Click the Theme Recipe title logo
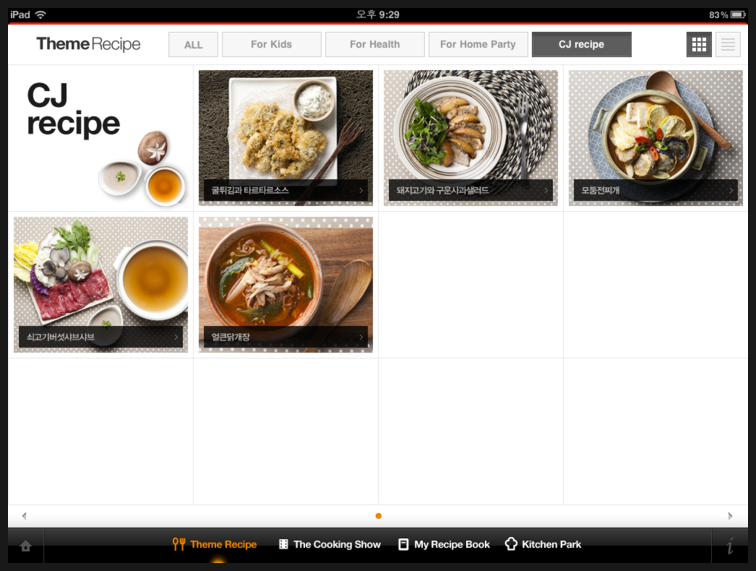The image size is (756, 571). click(88, 44)
